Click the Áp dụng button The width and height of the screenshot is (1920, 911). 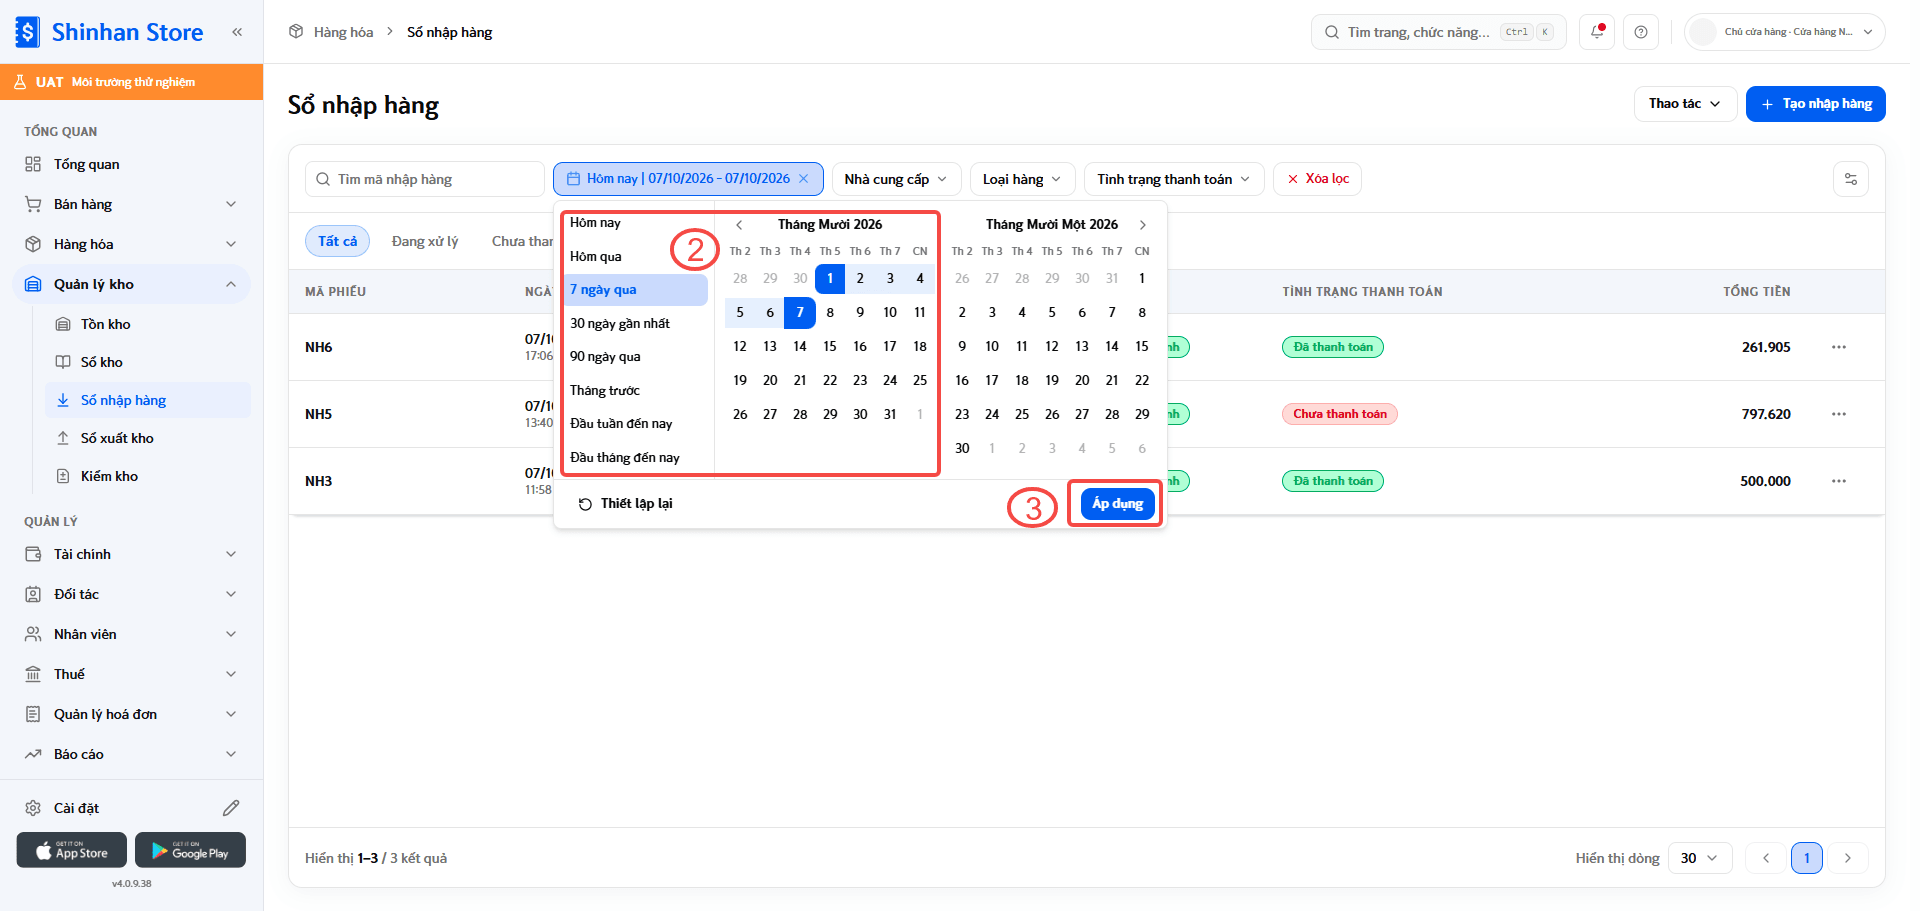point(1117,504)
